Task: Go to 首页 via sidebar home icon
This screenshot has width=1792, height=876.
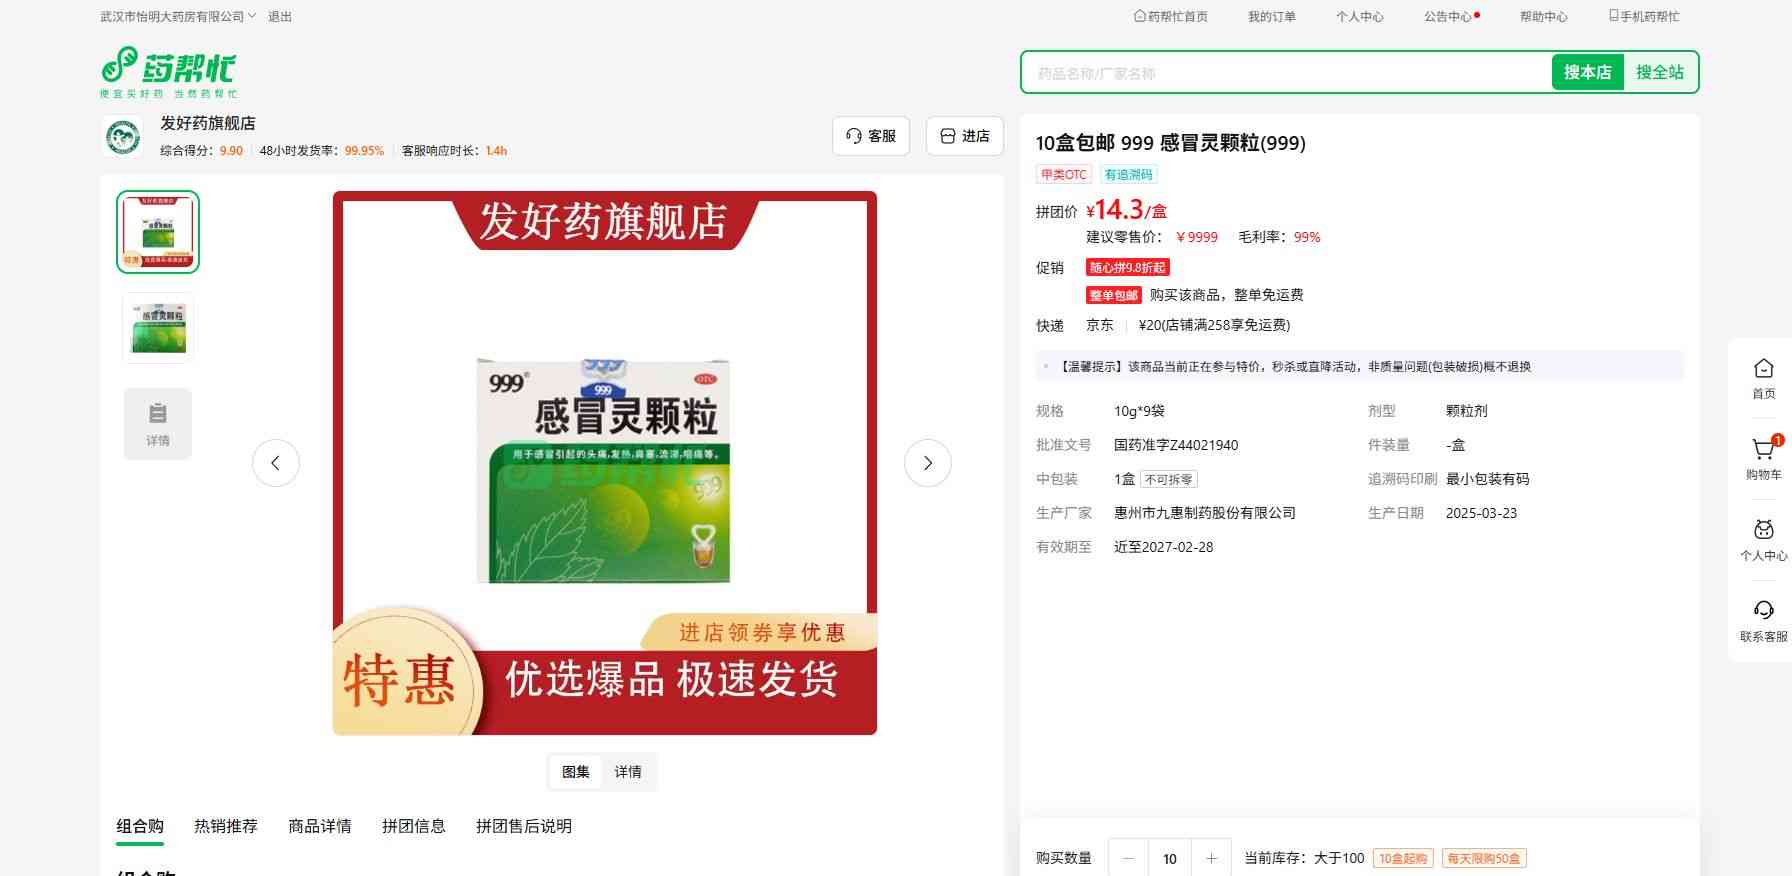Action: point(1763,369)
